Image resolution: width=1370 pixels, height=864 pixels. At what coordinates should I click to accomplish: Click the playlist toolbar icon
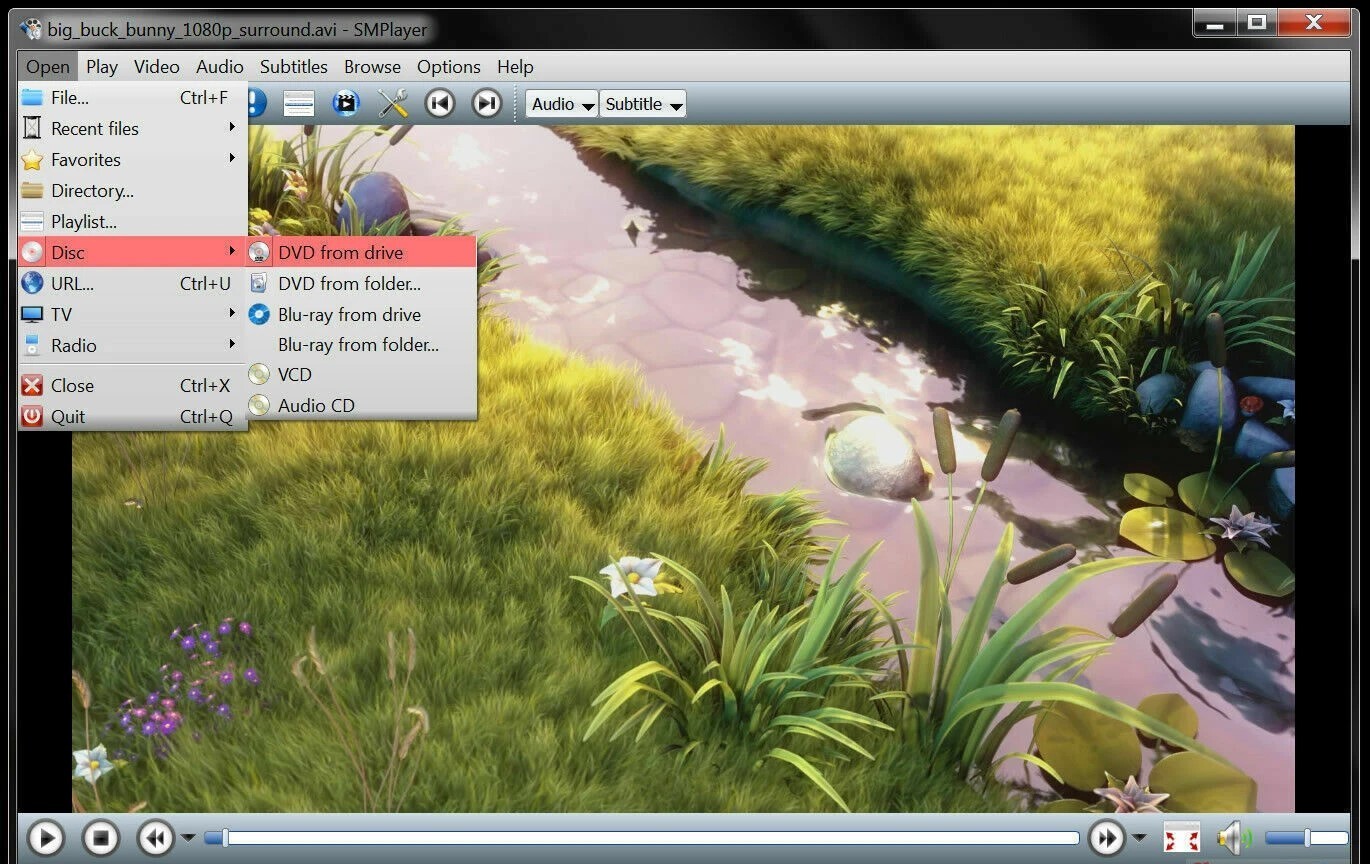coord(299,103)
